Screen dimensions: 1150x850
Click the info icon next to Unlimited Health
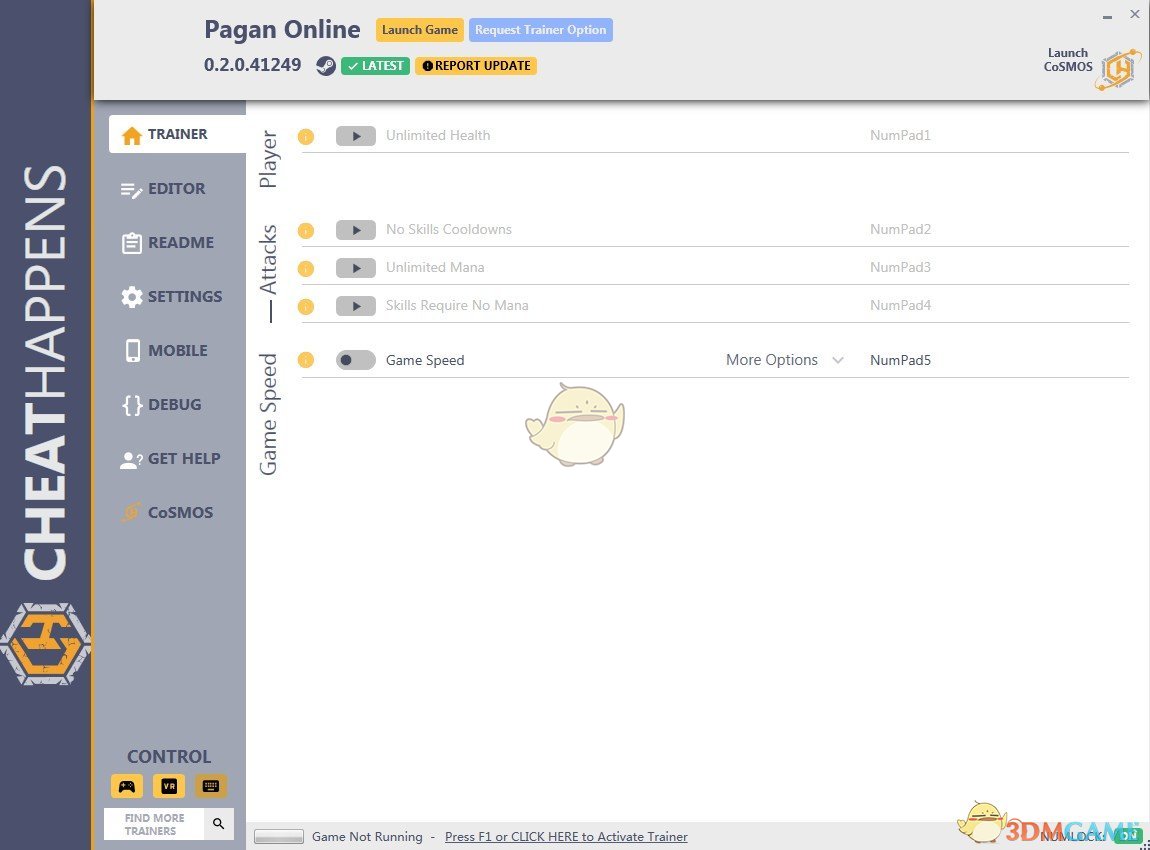306,136
